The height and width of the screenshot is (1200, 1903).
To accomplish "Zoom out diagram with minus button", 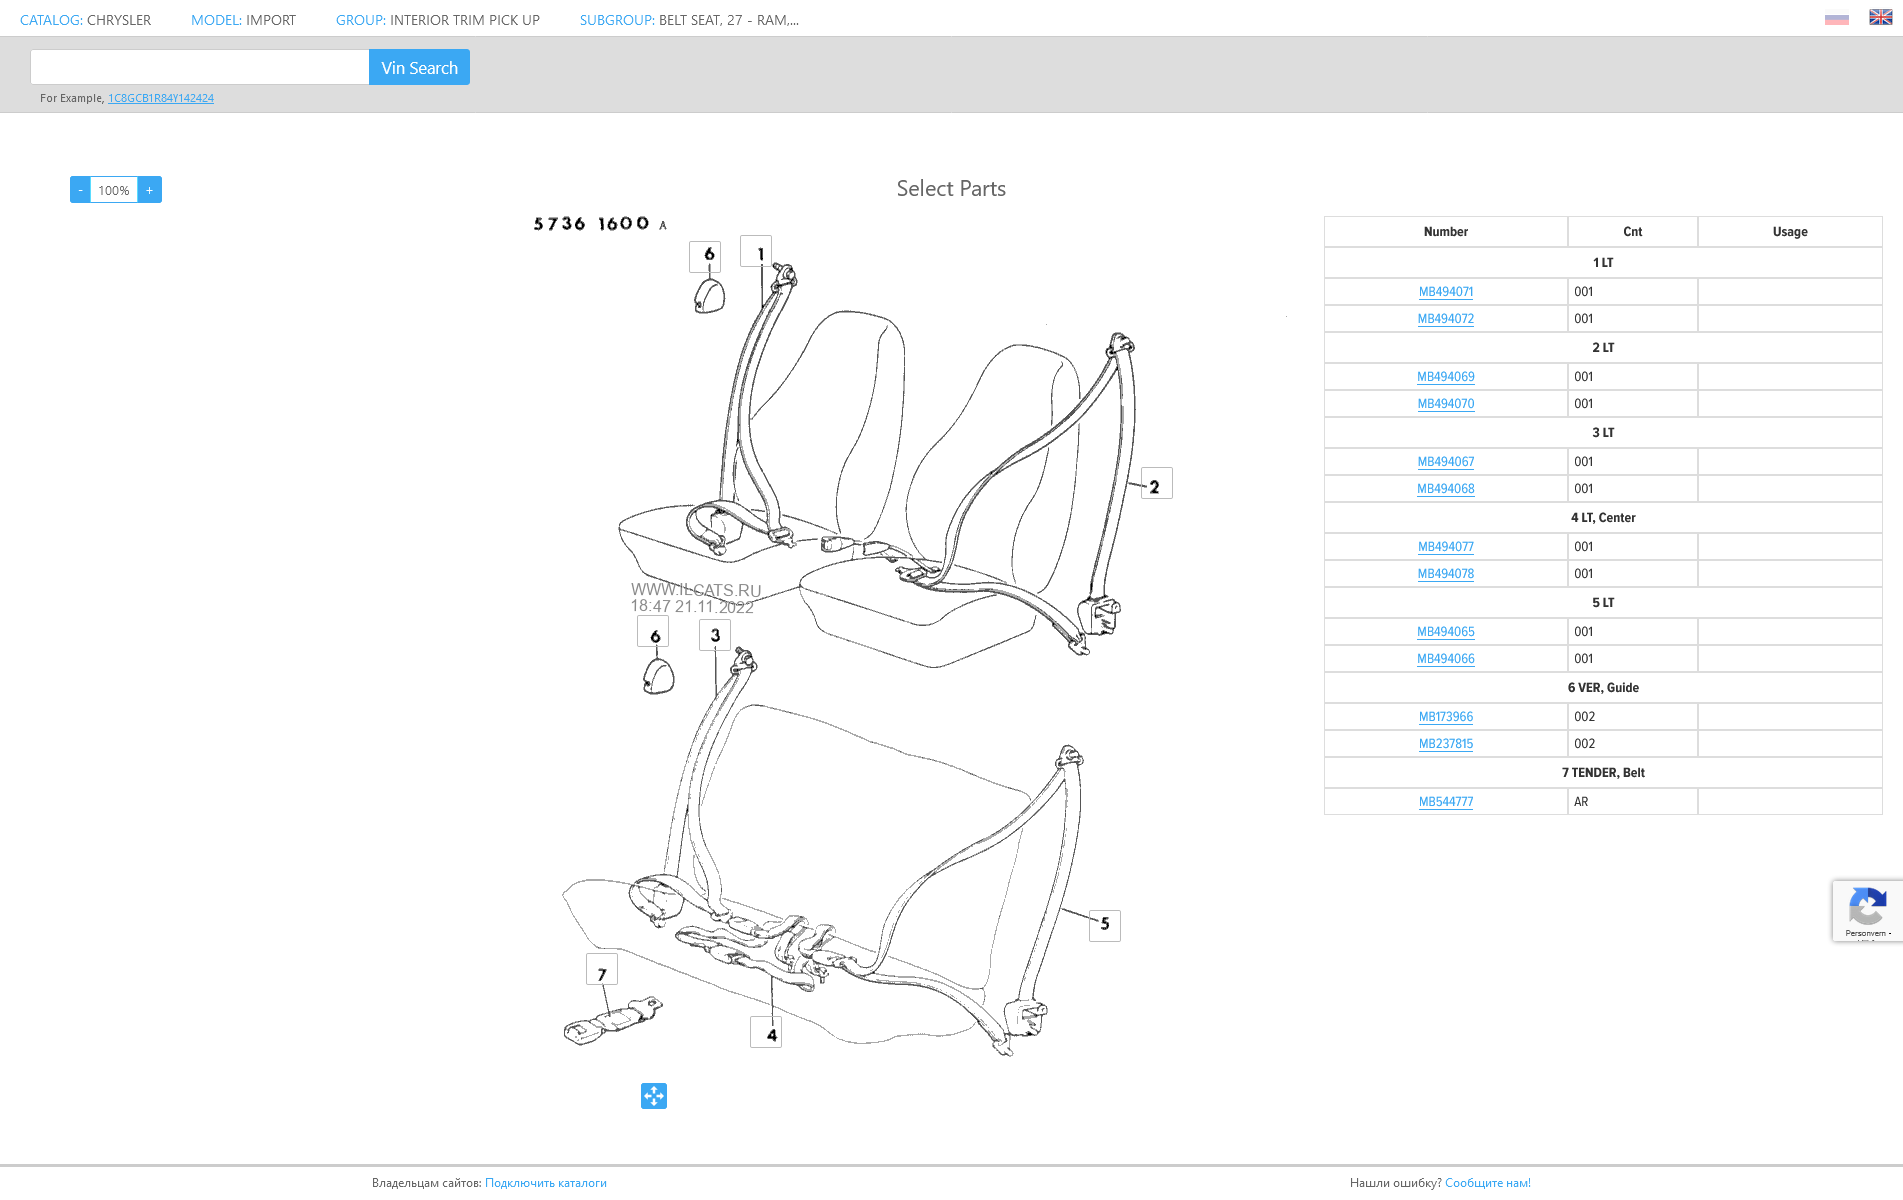I will point(80,190).
